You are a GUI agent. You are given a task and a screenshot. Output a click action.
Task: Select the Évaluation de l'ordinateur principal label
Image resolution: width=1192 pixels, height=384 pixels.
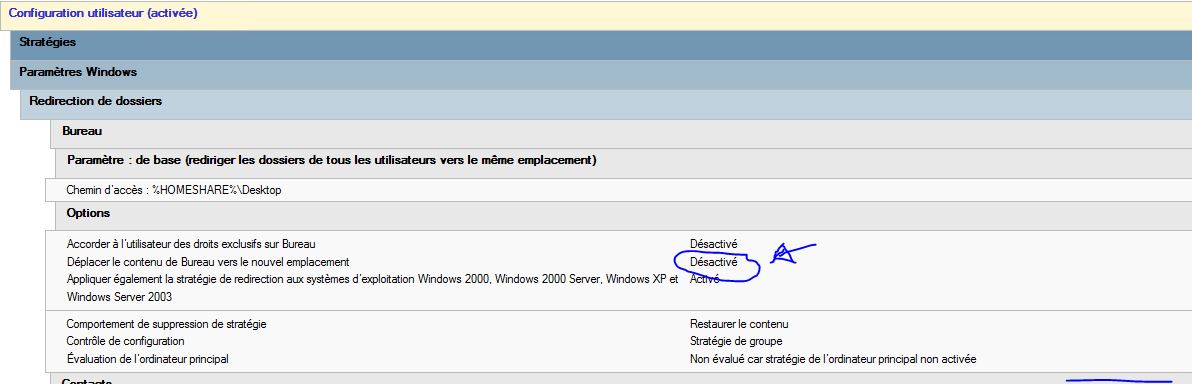tap(147, 359)
